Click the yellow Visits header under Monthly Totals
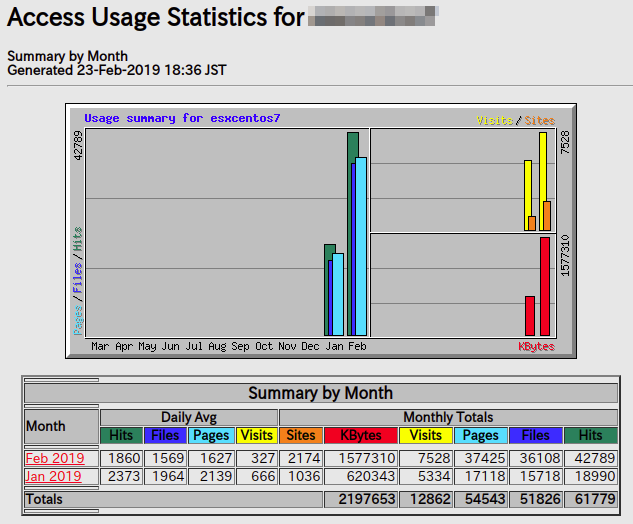633x524 pixels. tap(425, 436)
